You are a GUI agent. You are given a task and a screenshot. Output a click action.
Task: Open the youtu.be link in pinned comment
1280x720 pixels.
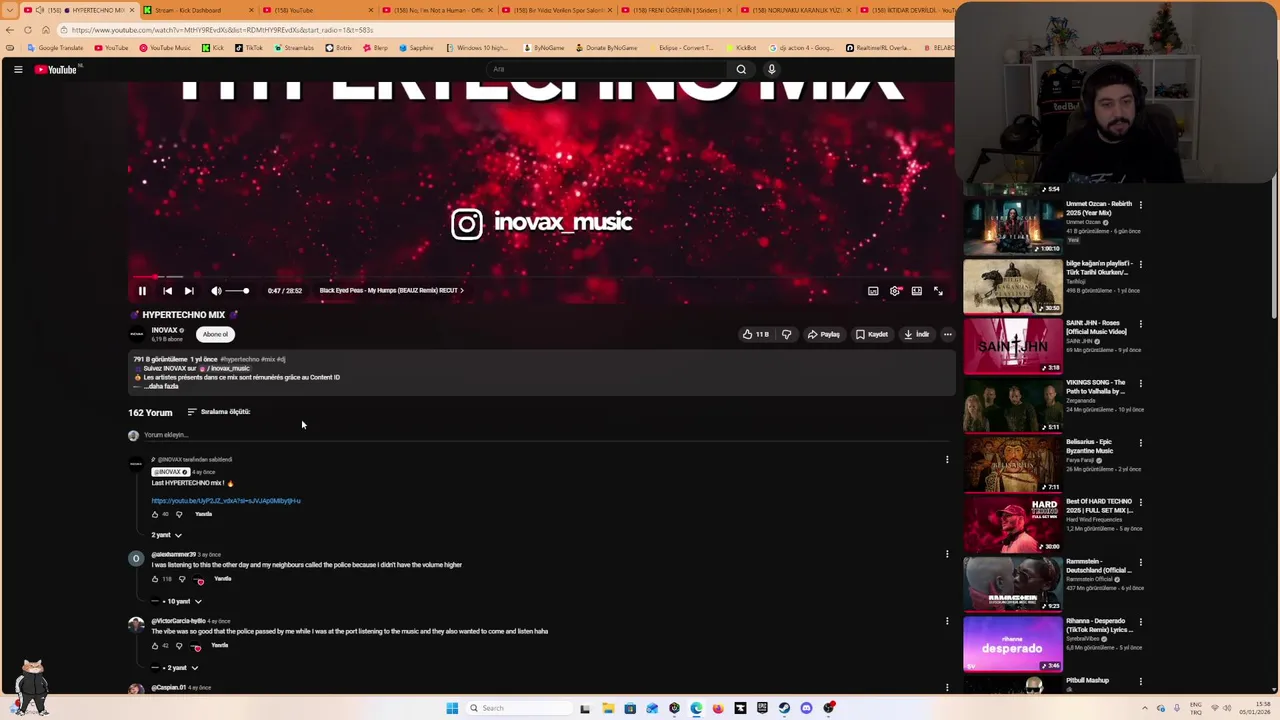click(x=226, y=501)
